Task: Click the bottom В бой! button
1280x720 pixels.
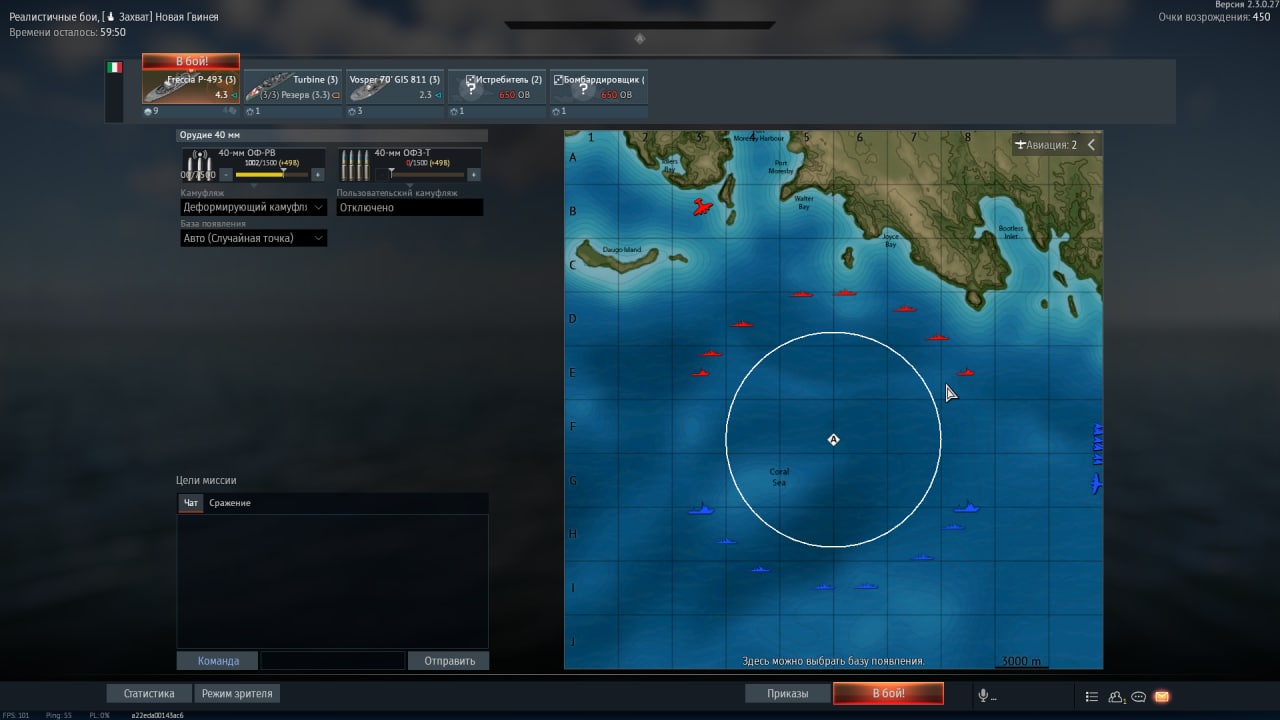Action: click(x=888, y=693)
